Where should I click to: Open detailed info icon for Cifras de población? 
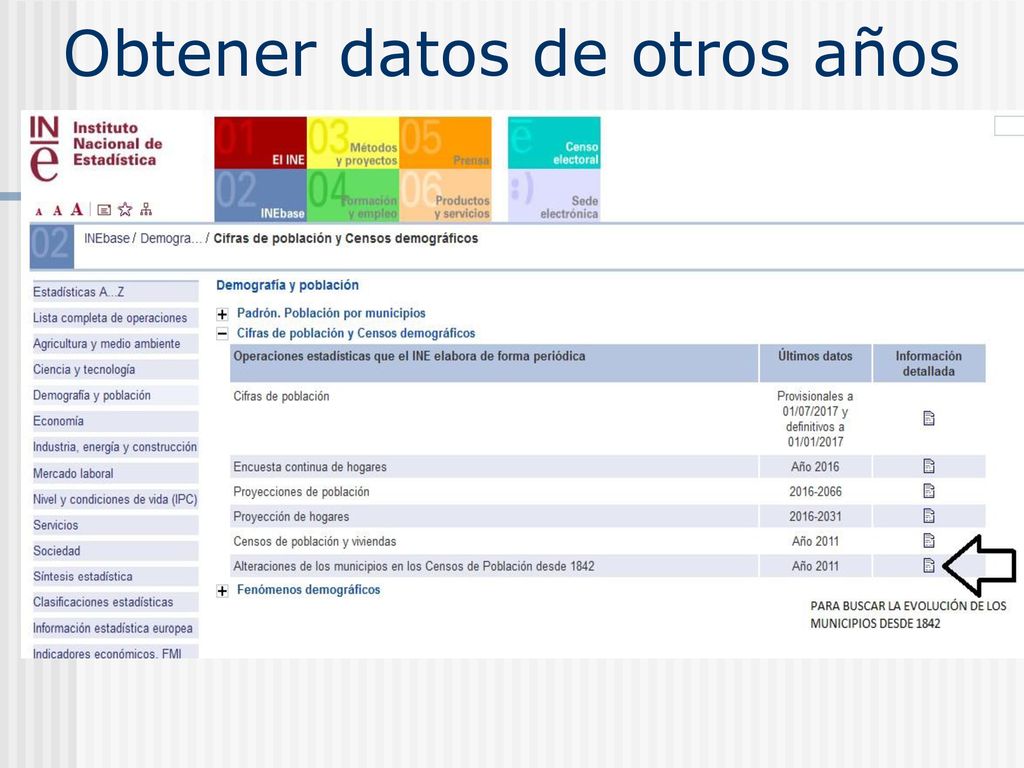[929, 418]
